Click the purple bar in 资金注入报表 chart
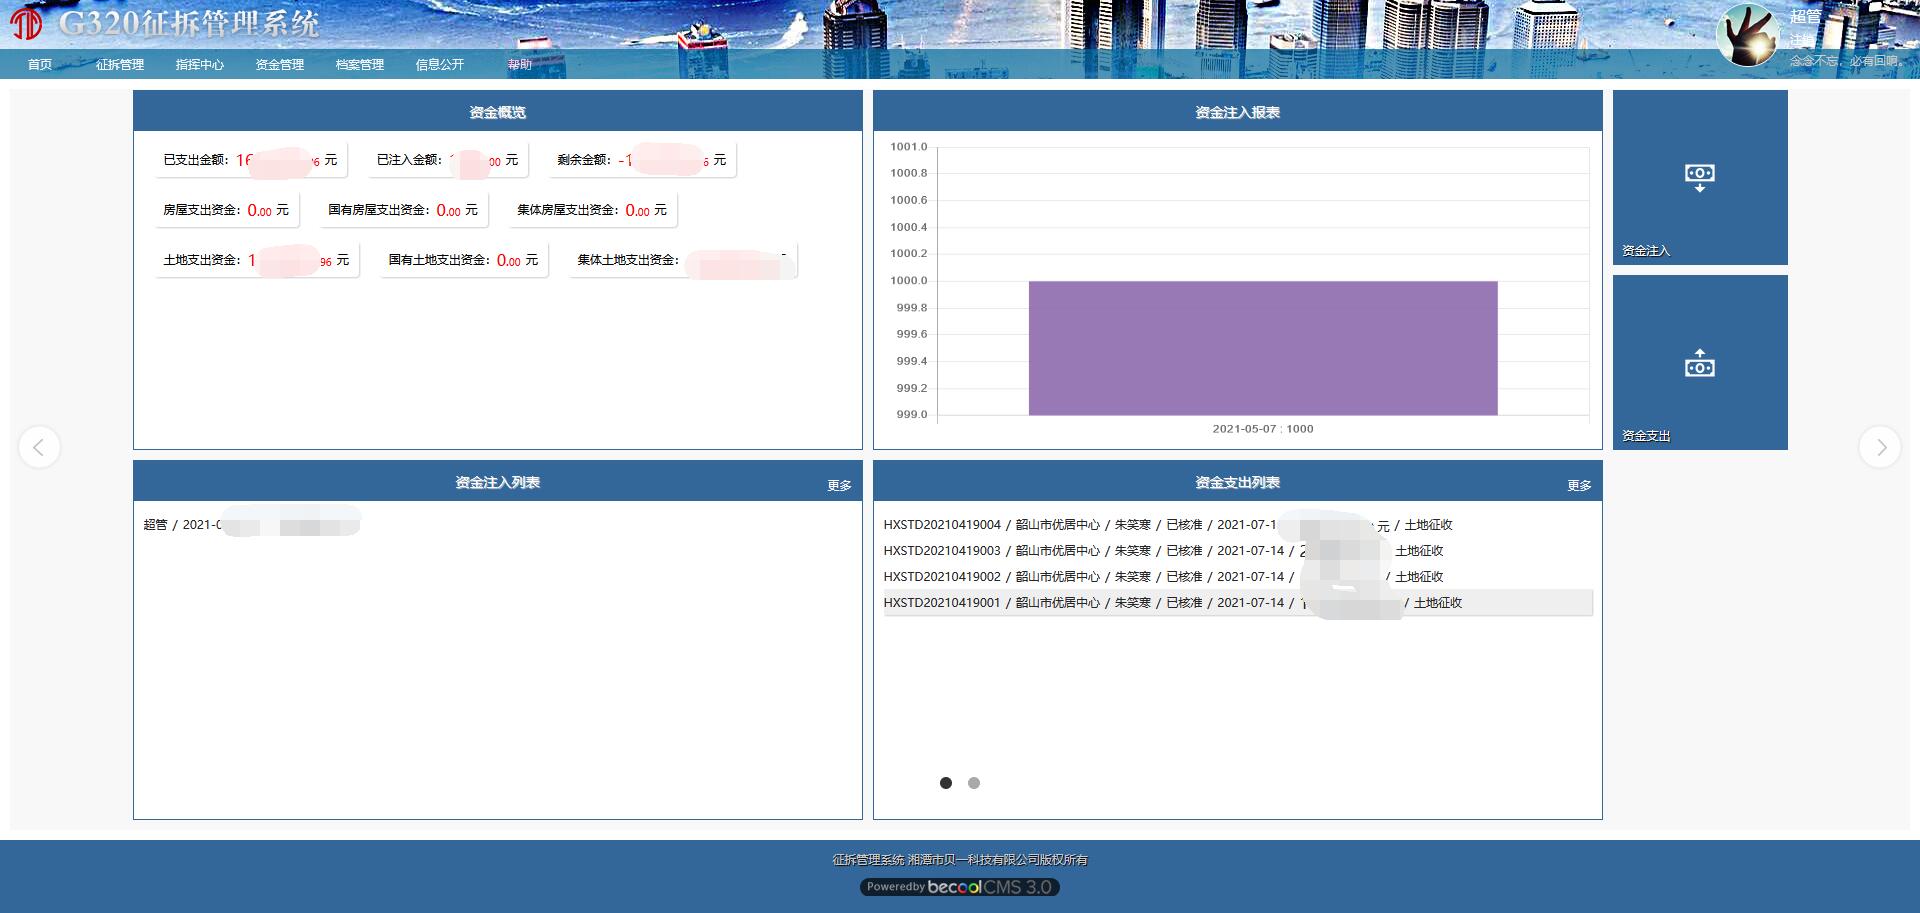Screen dimensions: 1920x913 pos(1262,347)
